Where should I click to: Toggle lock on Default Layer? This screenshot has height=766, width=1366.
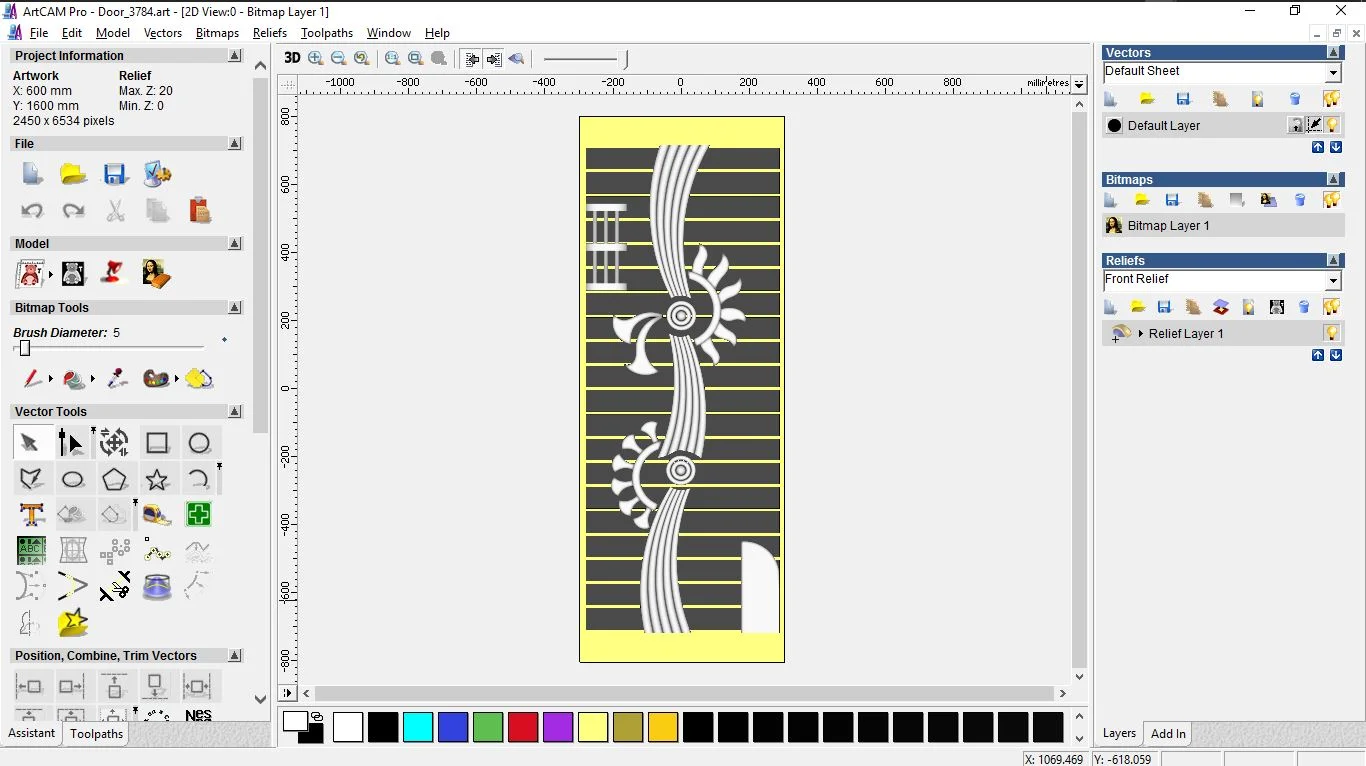(1296, 125)
